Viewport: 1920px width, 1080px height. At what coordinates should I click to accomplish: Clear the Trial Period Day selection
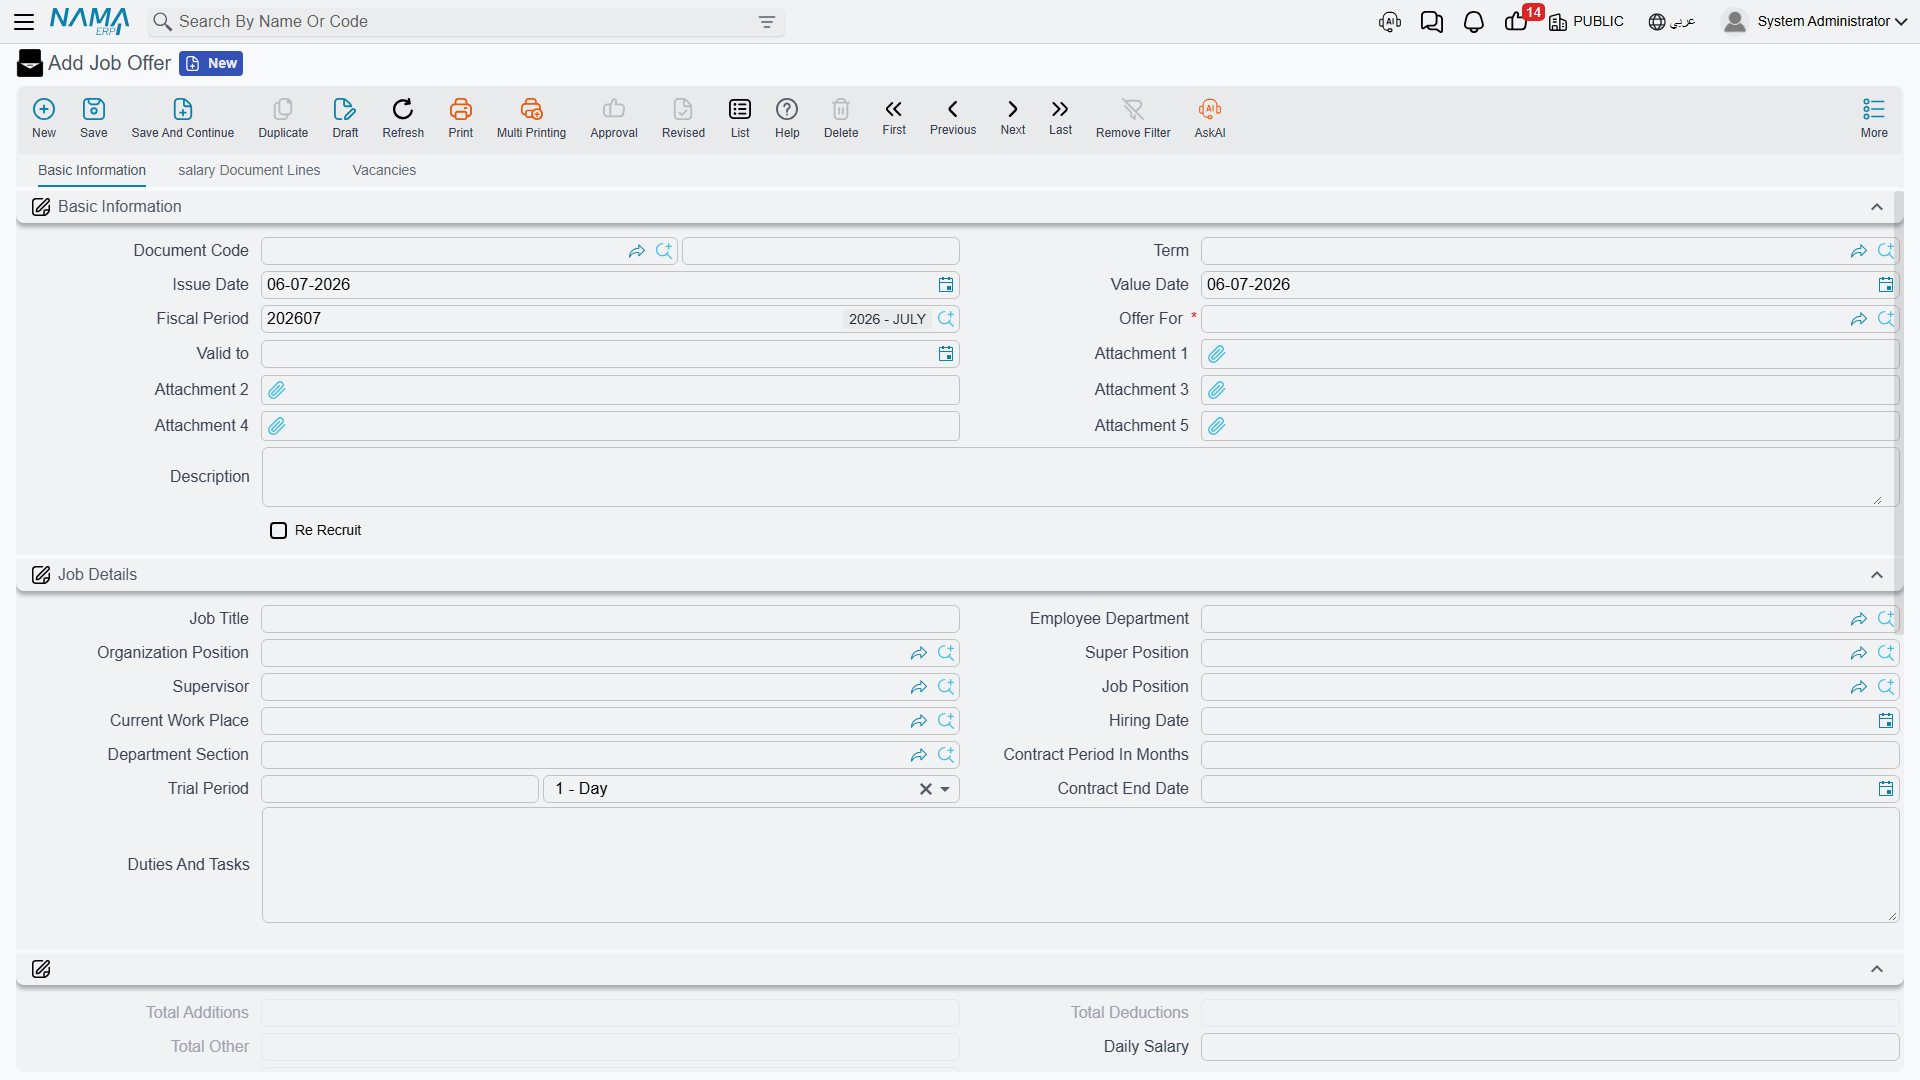pos(926,789)
